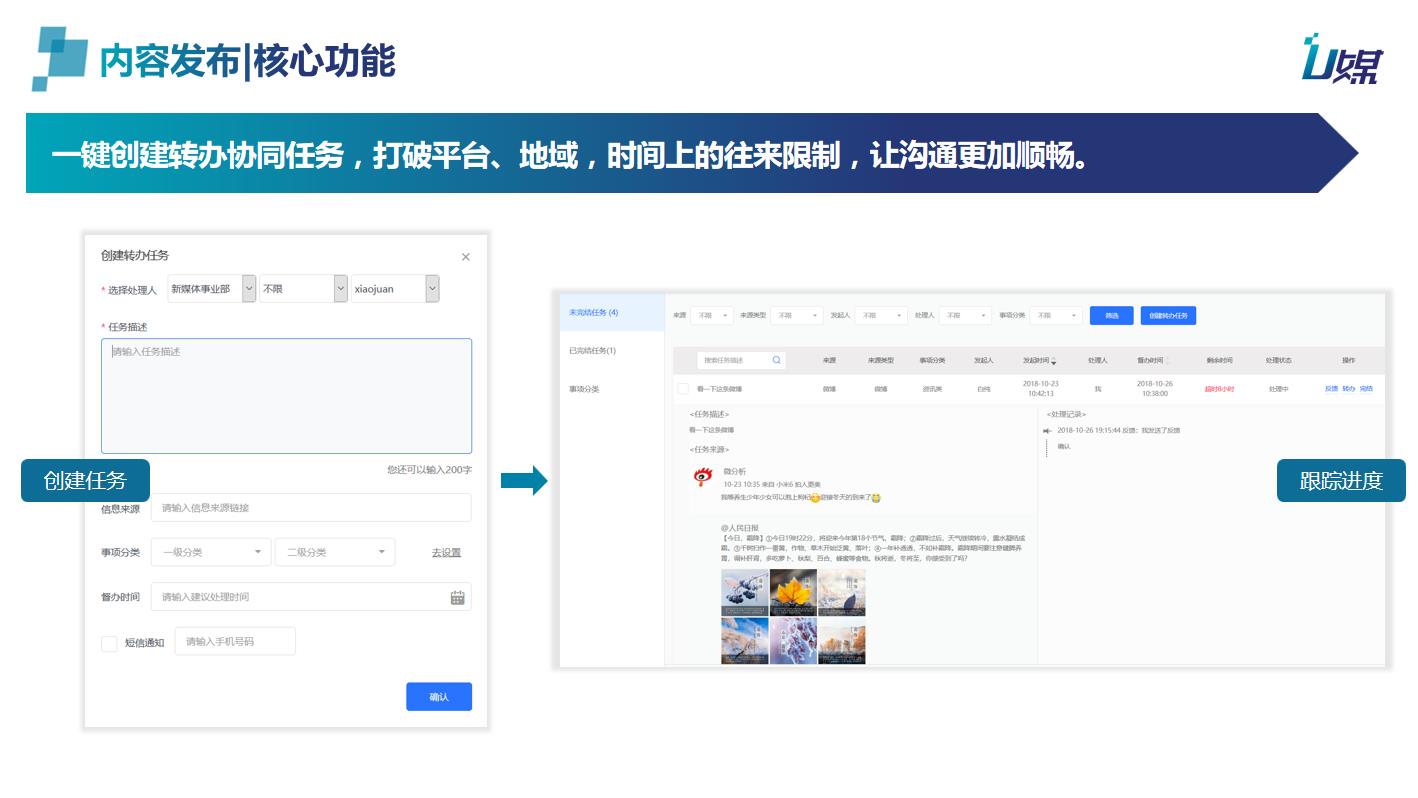Open the 来源类型 filter dropdown
Screen dimensions: 1418x798
796,315
